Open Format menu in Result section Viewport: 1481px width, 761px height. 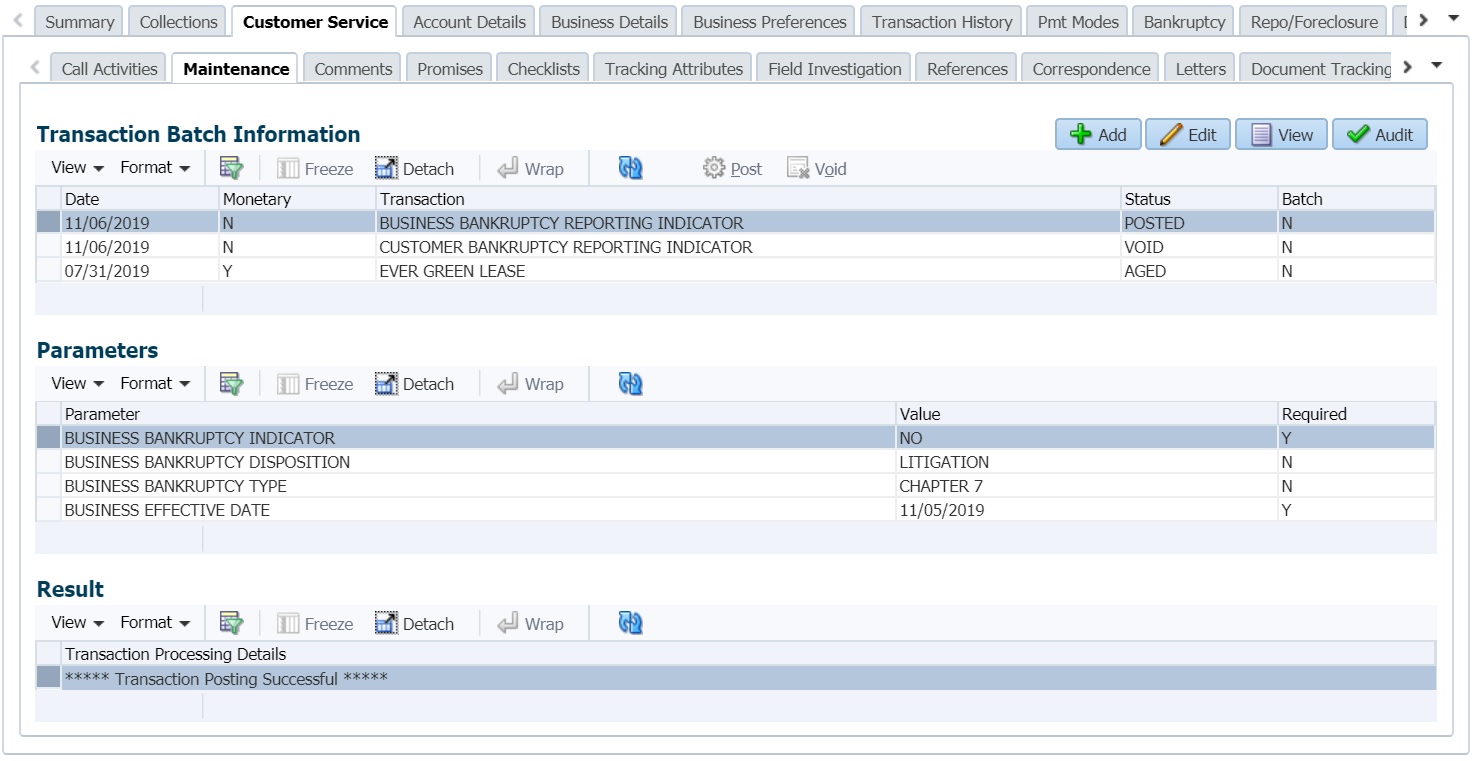155,623
